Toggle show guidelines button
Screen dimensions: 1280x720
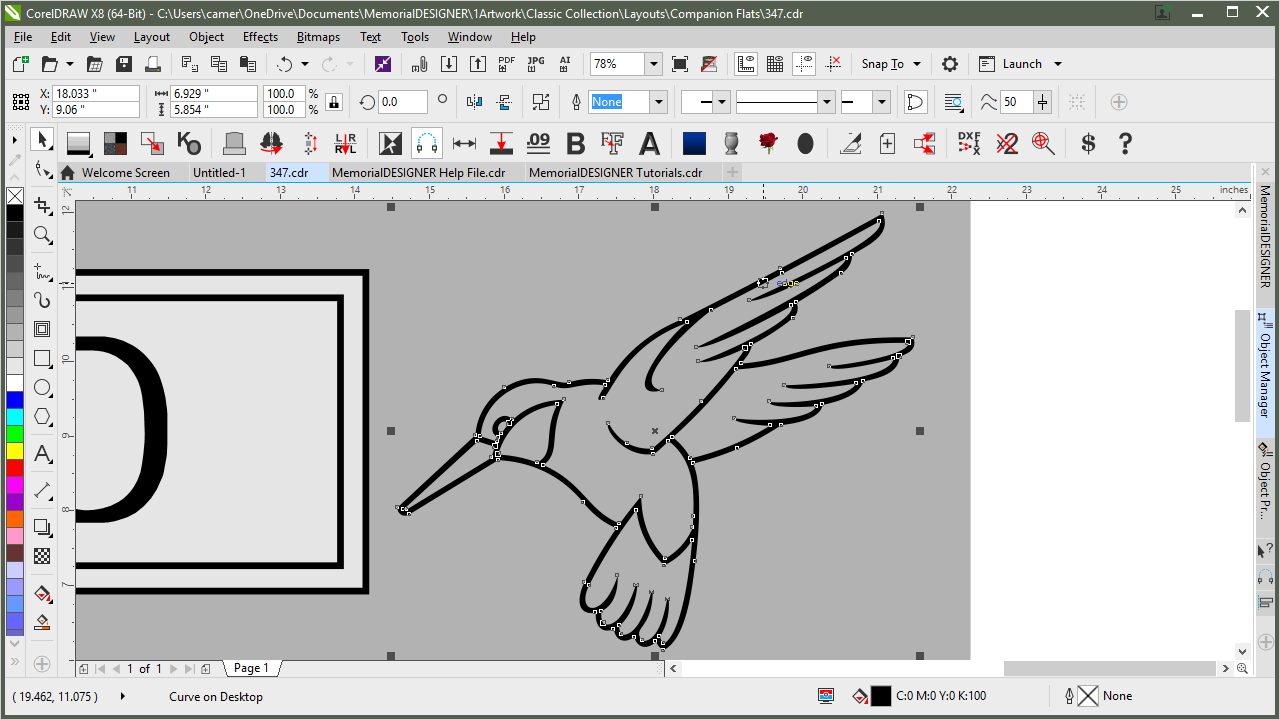[x=804, y=64]
